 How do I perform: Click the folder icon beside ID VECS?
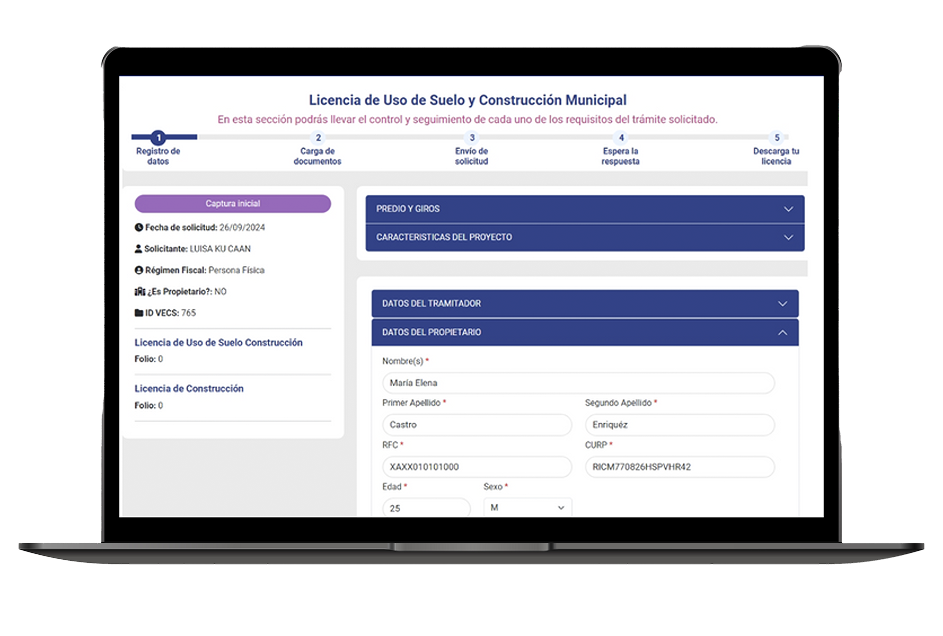coord(139,313)
